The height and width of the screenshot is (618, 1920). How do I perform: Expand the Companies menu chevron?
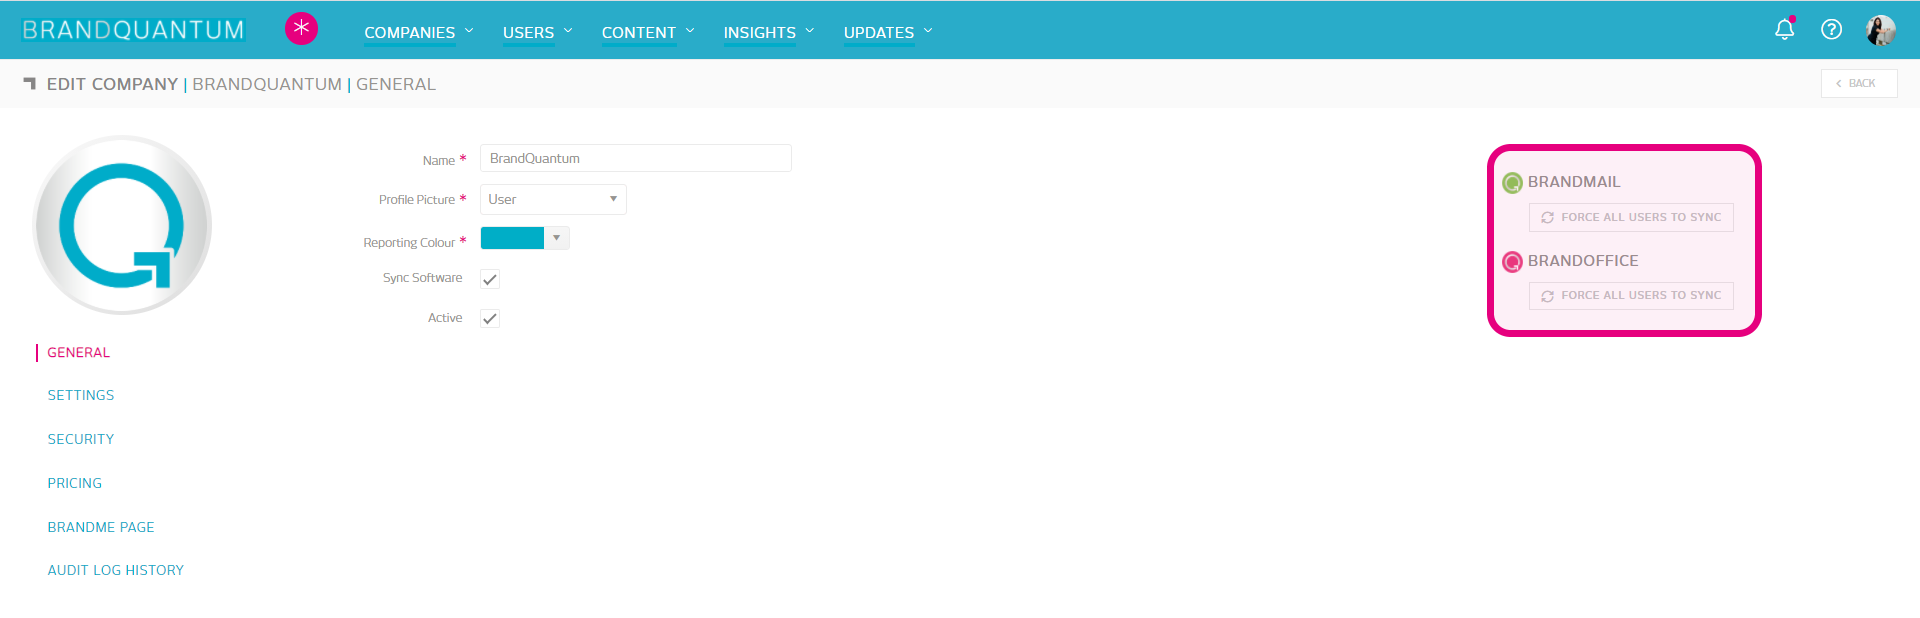(x=469, y=31)
